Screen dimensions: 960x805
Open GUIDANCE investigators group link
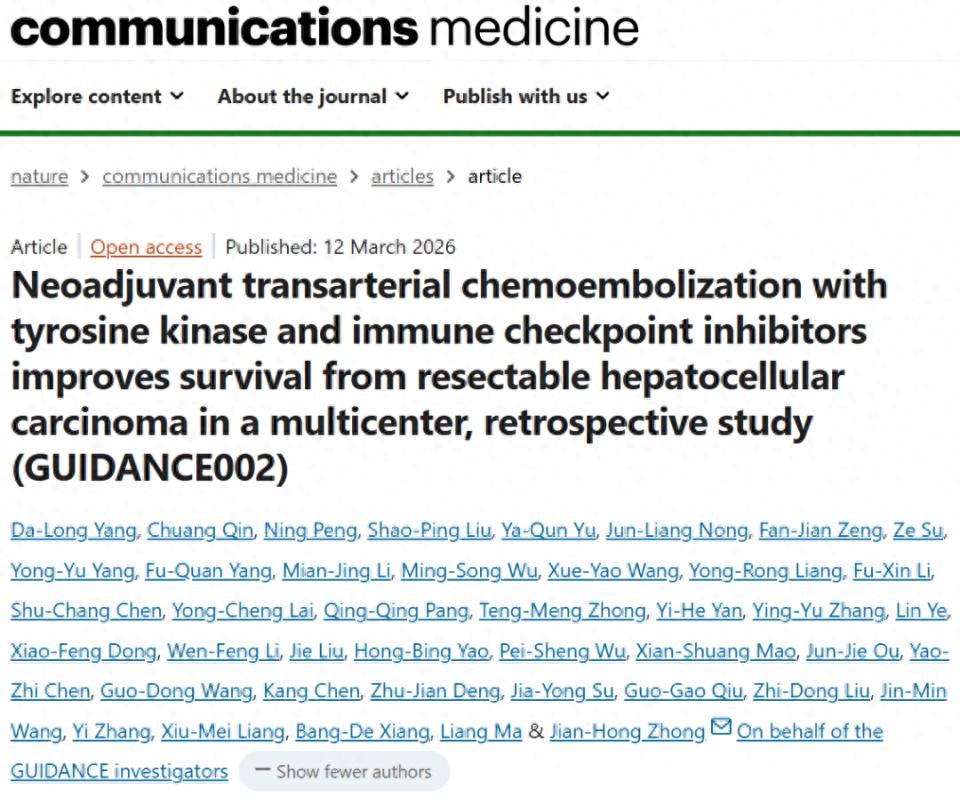click(x=119, y=772)
